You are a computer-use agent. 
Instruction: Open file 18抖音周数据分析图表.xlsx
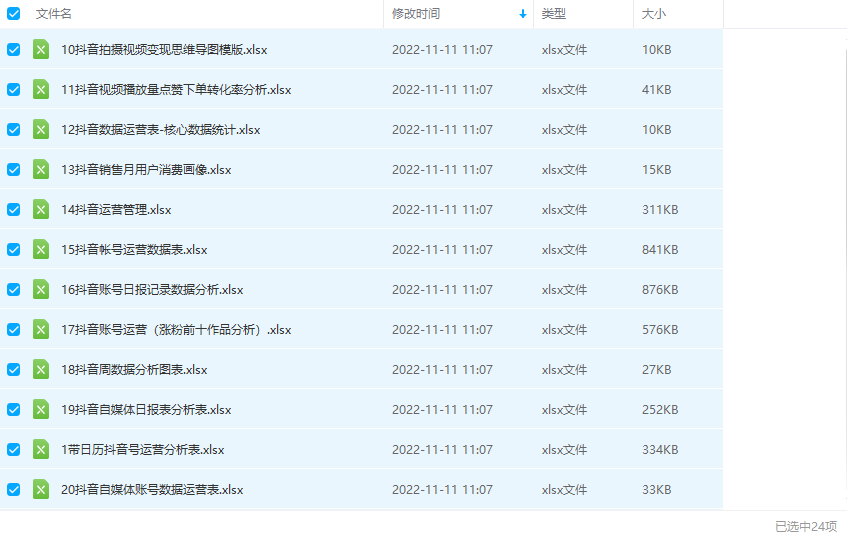[x=134, y=369]
